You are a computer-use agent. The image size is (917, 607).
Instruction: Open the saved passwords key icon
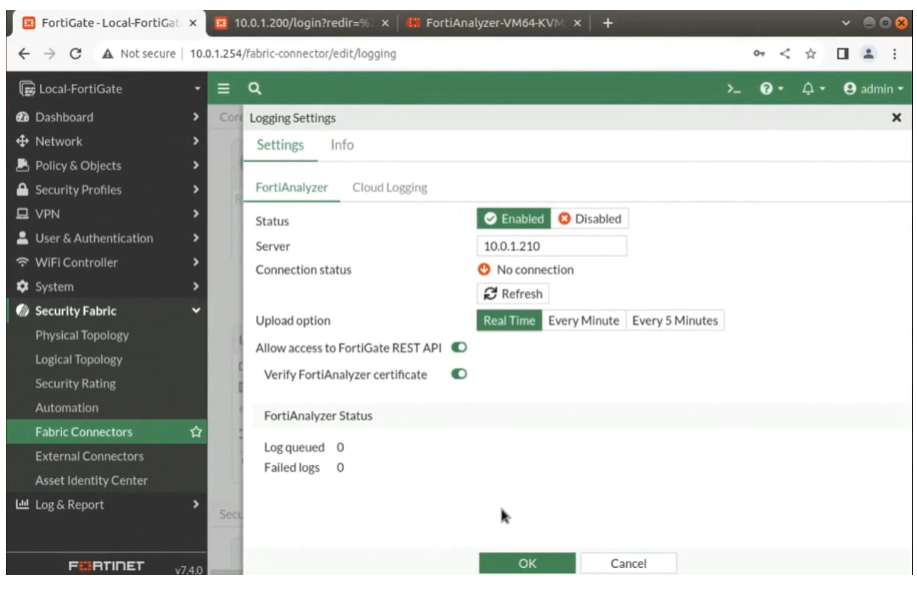759,54
